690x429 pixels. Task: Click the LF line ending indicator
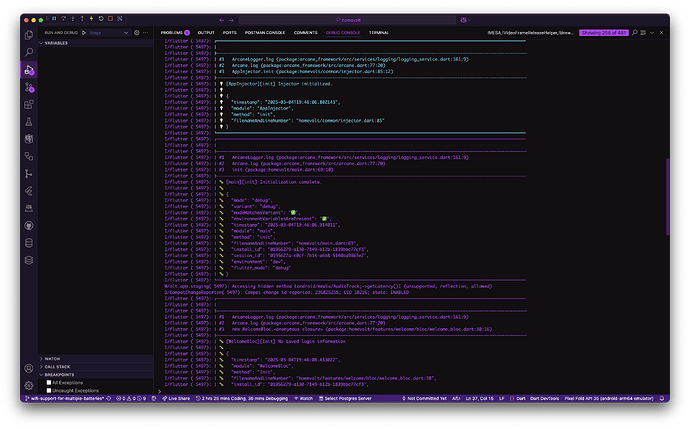pos(501,398)
